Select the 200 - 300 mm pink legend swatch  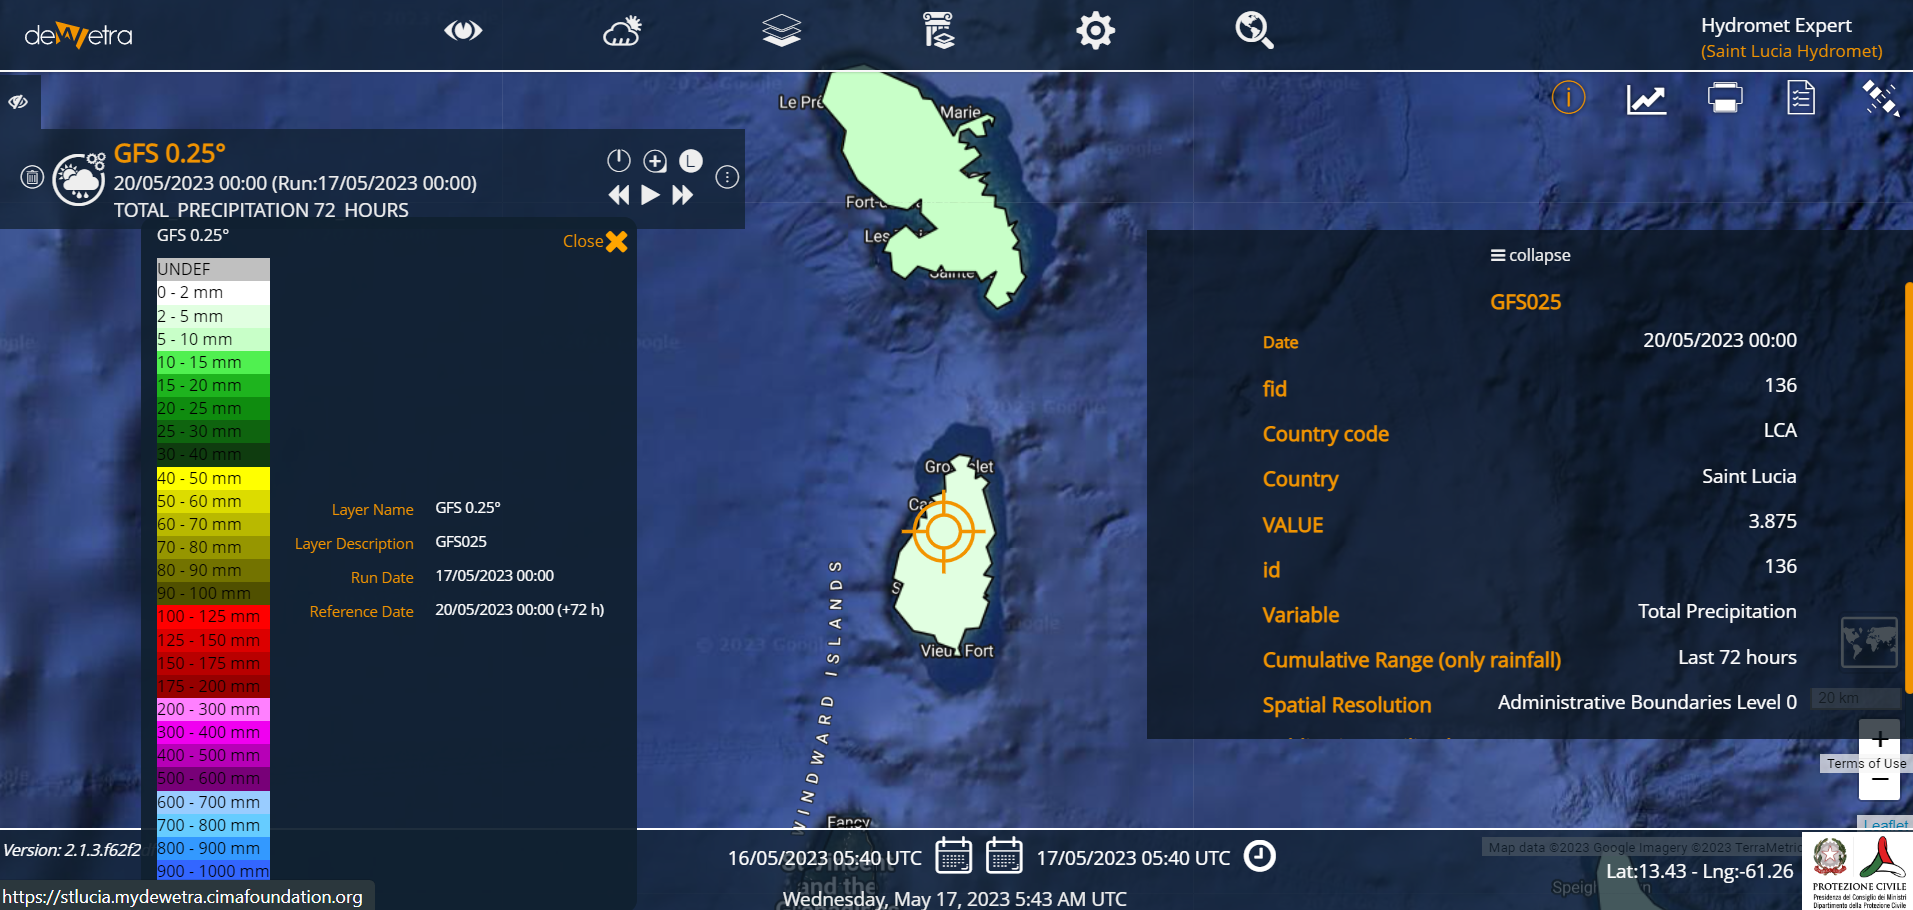coord(213,709)
